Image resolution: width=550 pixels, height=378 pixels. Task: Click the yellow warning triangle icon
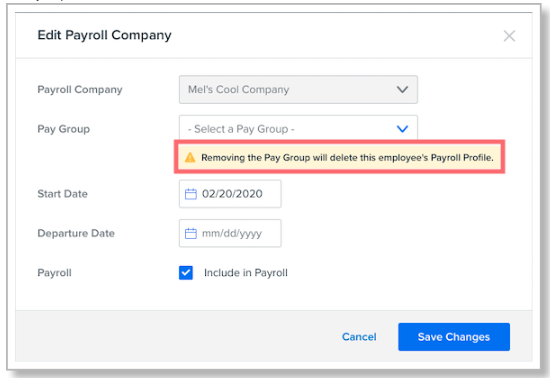coord(190,158)
